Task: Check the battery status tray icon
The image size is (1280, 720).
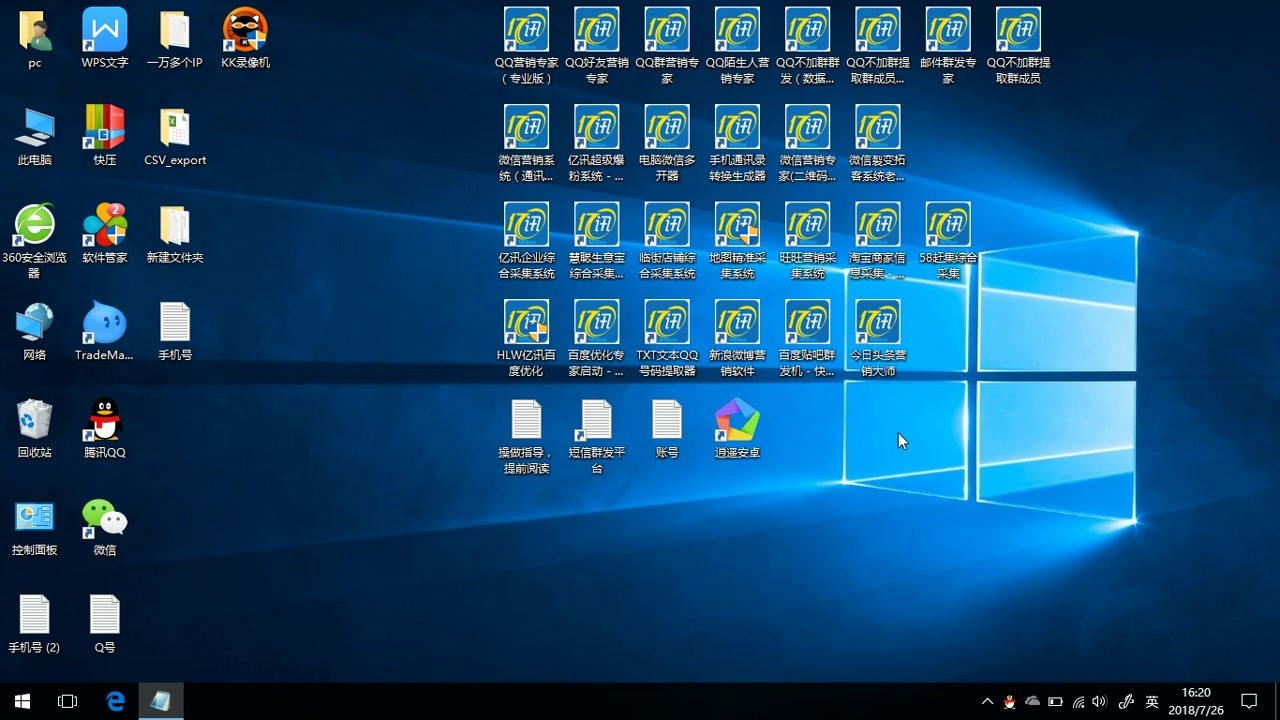Action: click(x=1055, y=701)
